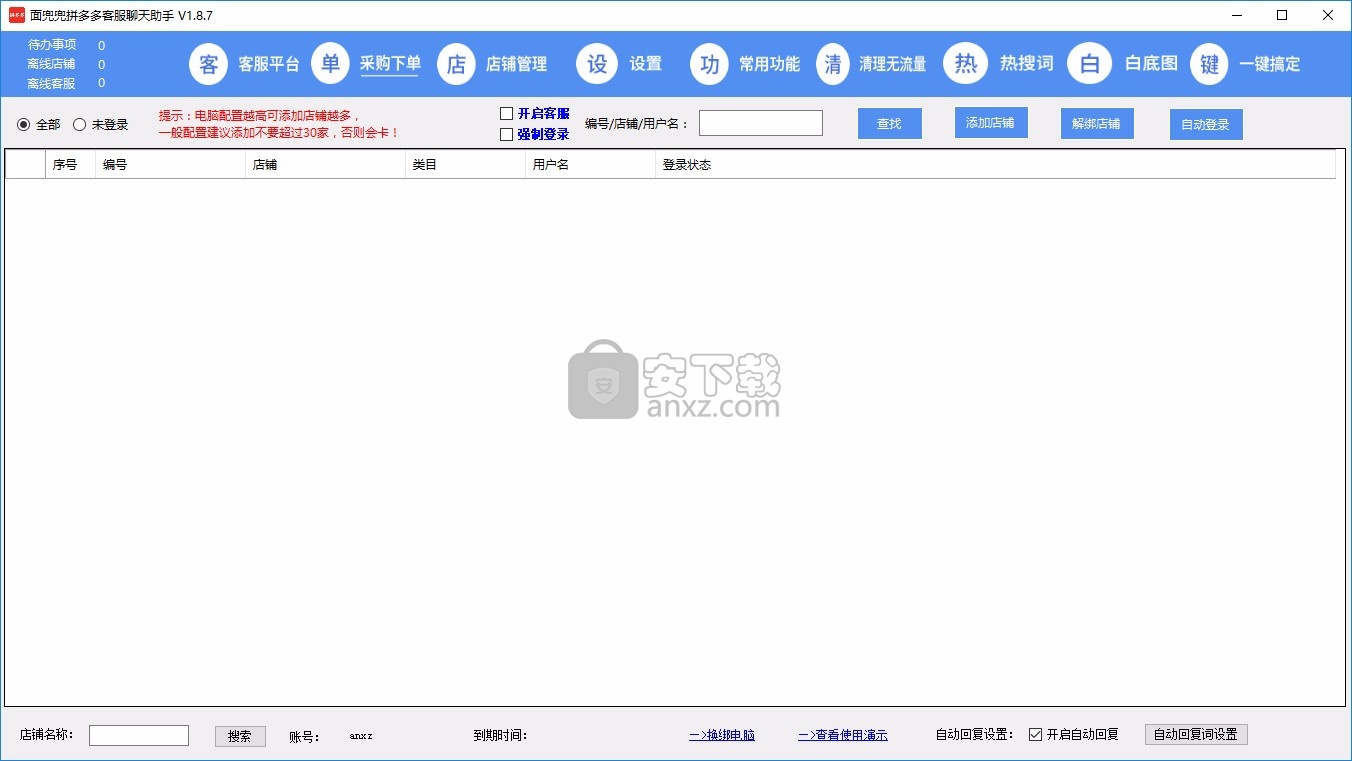Click the 店 store management circle icon
This screenshot has height=761, width=1352.
(x=456, y=64)
